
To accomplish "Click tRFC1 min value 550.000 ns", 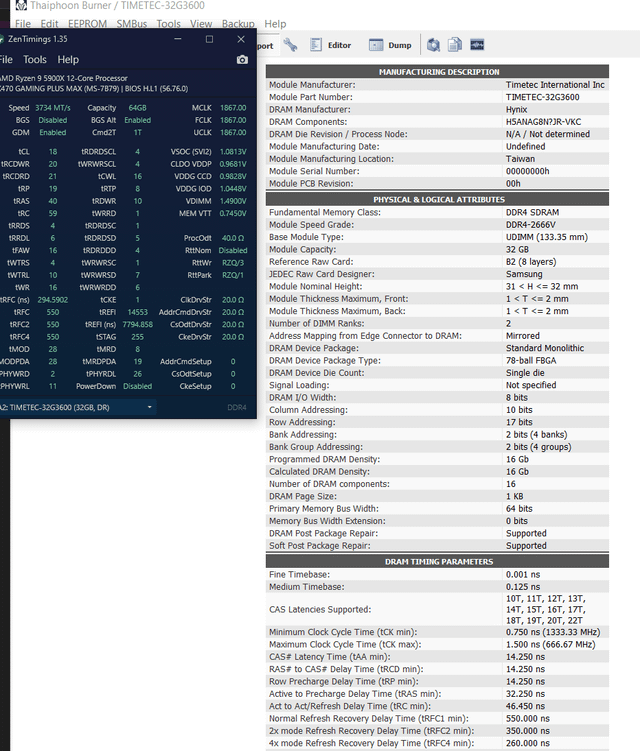I will [527, 719].
